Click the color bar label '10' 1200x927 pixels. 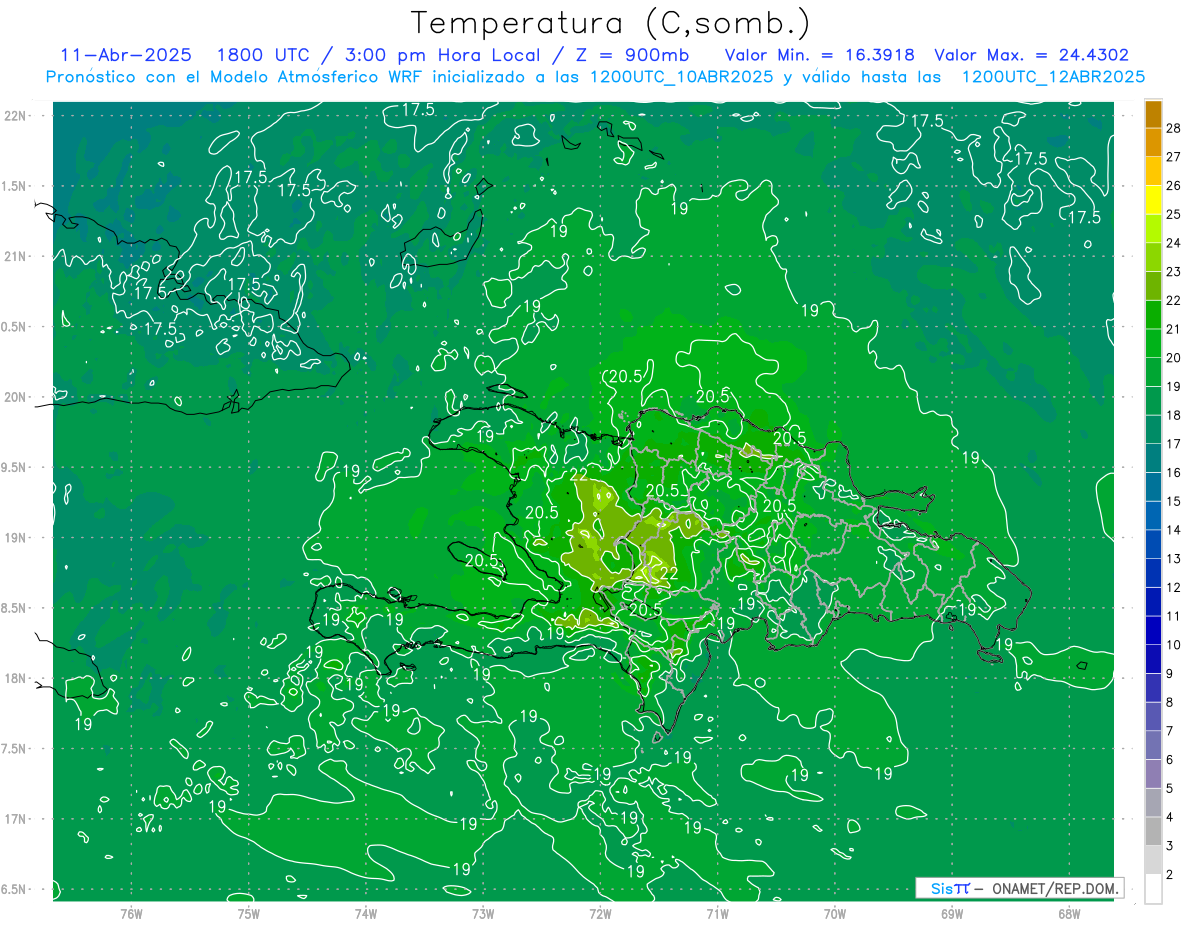pyautogui.click(x=1174, y=645)
